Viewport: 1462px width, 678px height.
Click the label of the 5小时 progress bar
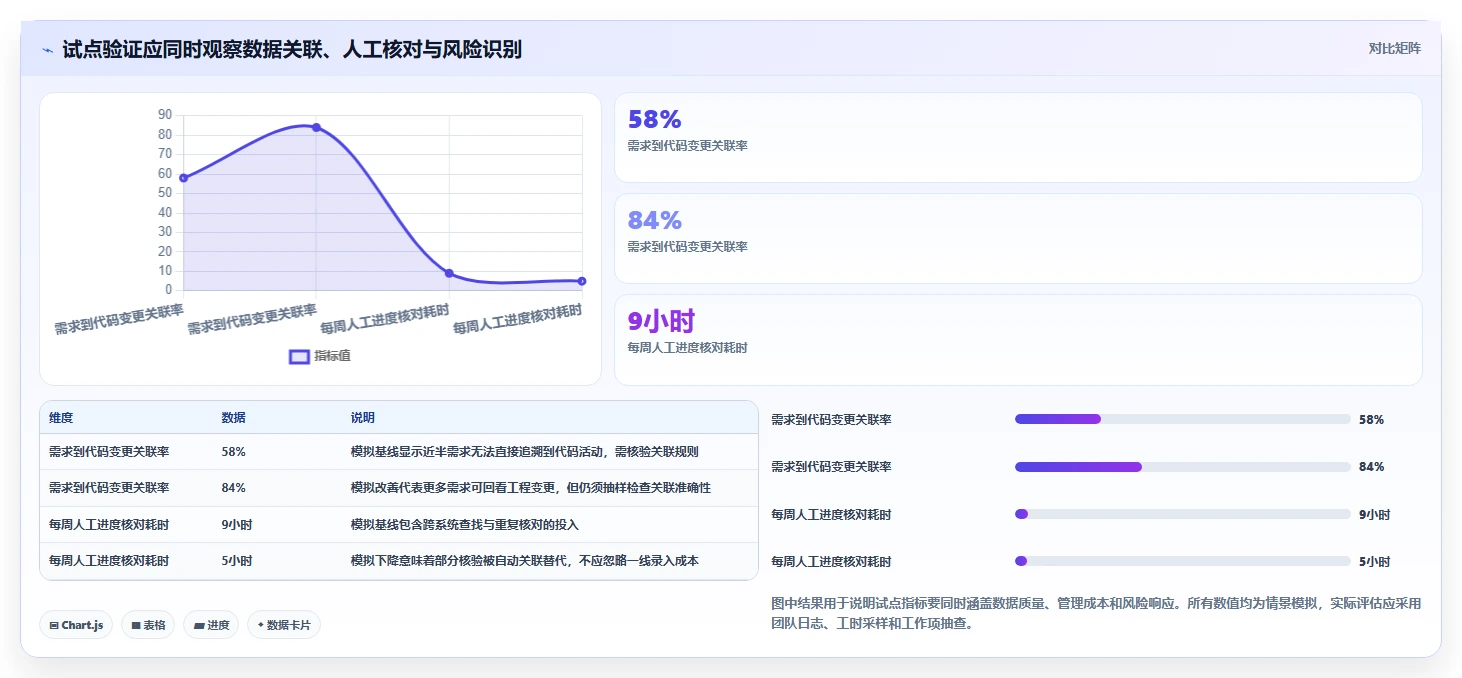pyautogui.click(x=831, y=562)
